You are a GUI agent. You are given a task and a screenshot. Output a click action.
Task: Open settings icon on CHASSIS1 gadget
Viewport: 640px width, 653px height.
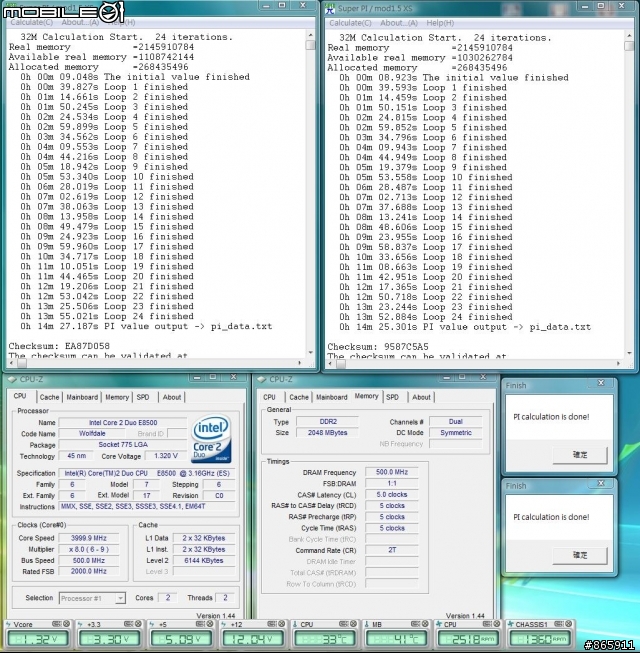pyautogui.click(x=559, y=624)
